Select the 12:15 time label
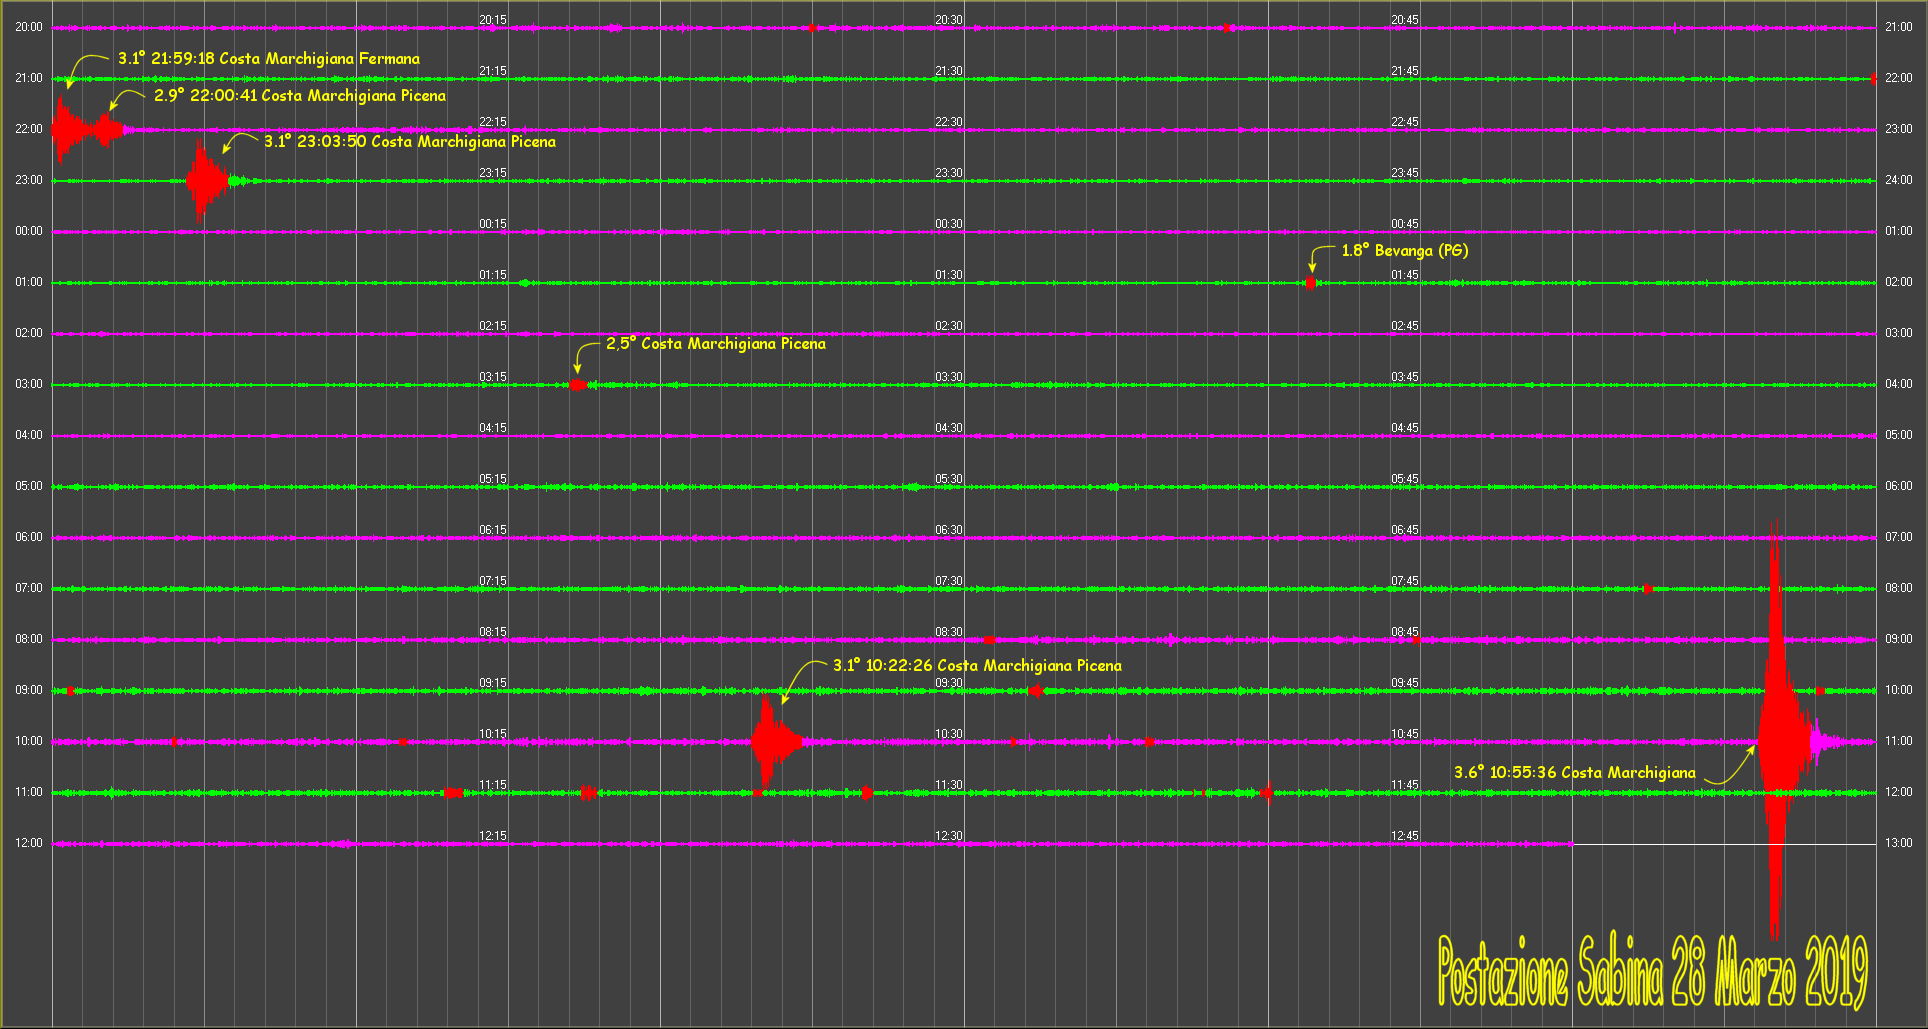 click(x=493, y=836)
